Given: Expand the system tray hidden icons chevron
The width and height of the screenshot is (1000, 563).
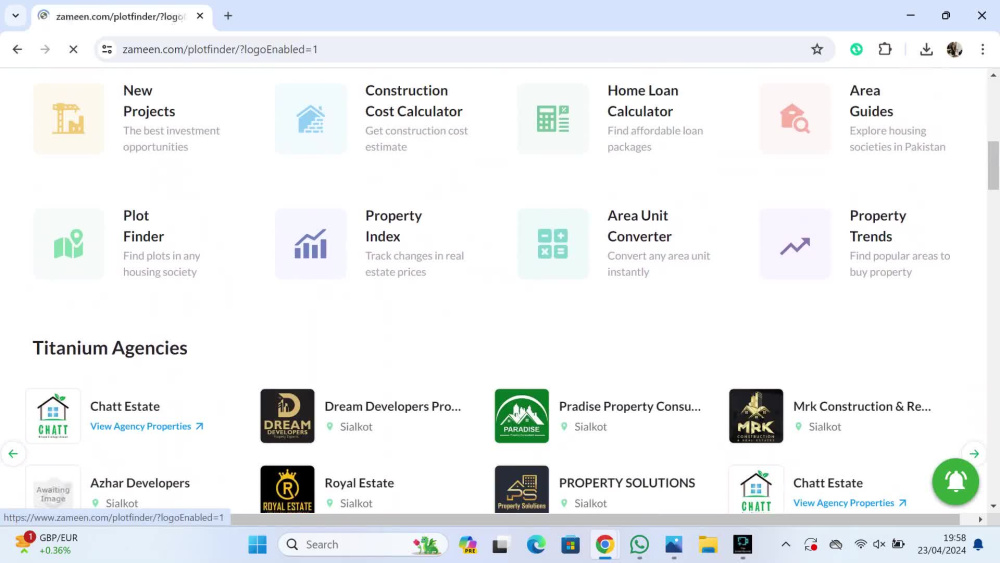Looking at the screenshot, I should point(786,545).
